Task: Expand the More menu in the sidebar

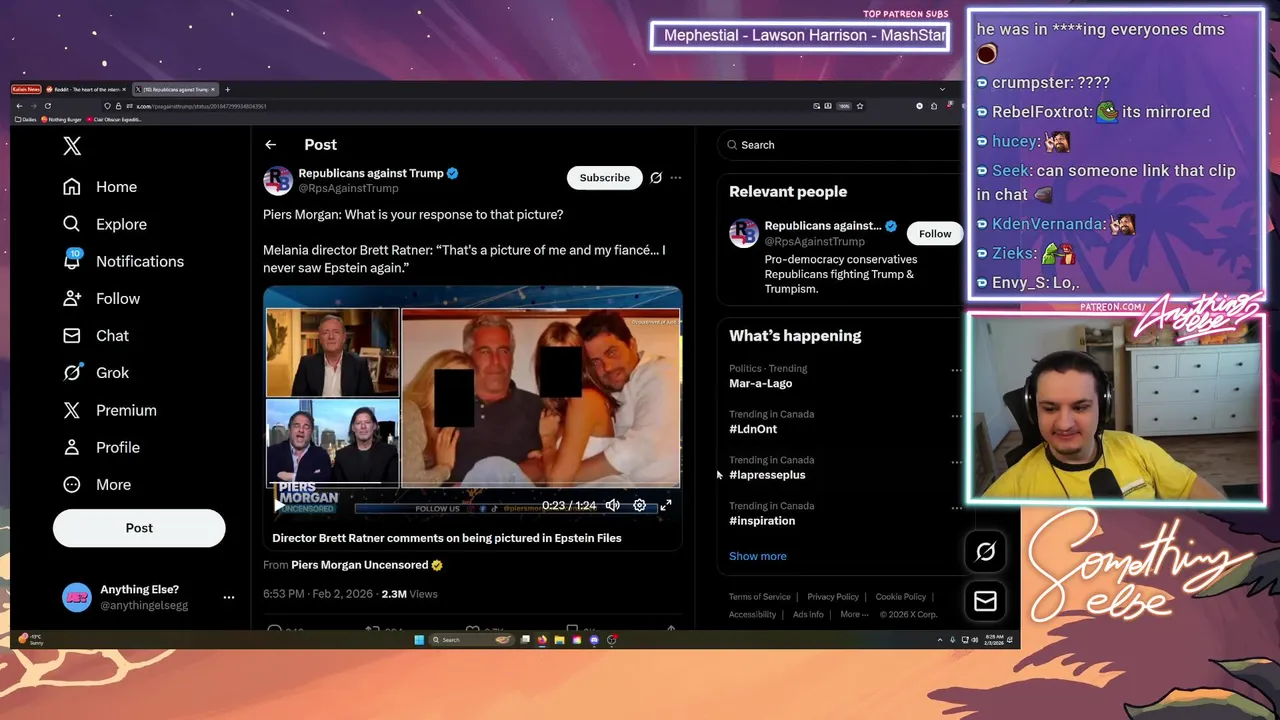Action: click(x=97, y=484)
